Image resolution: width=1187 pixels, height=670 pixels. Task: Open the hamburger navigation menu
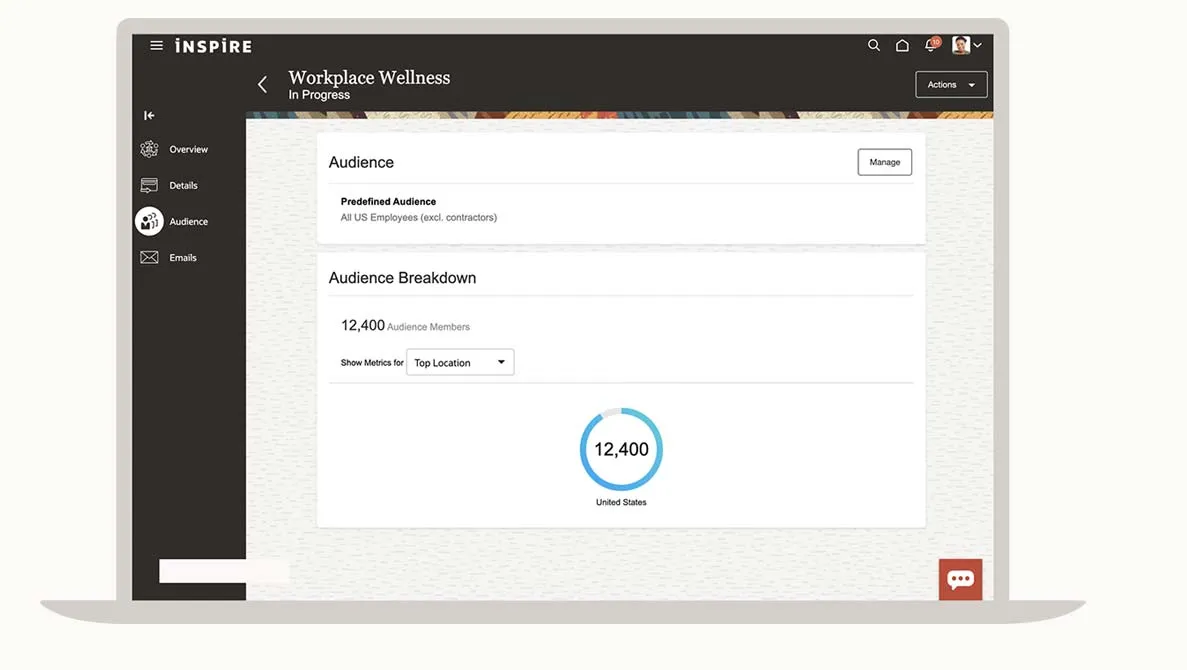pos(156,45)
